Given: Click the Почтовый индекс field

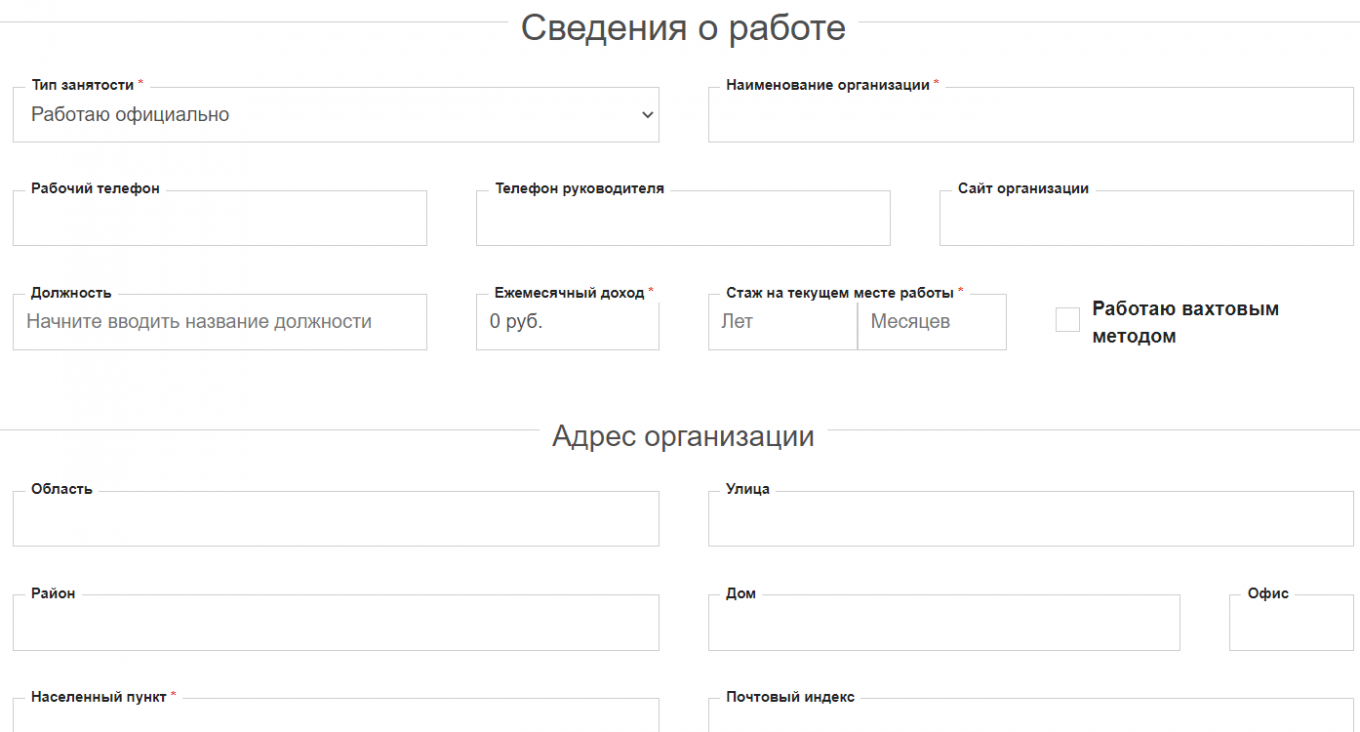Looking at the screenshot, I should click(1030, 716).
